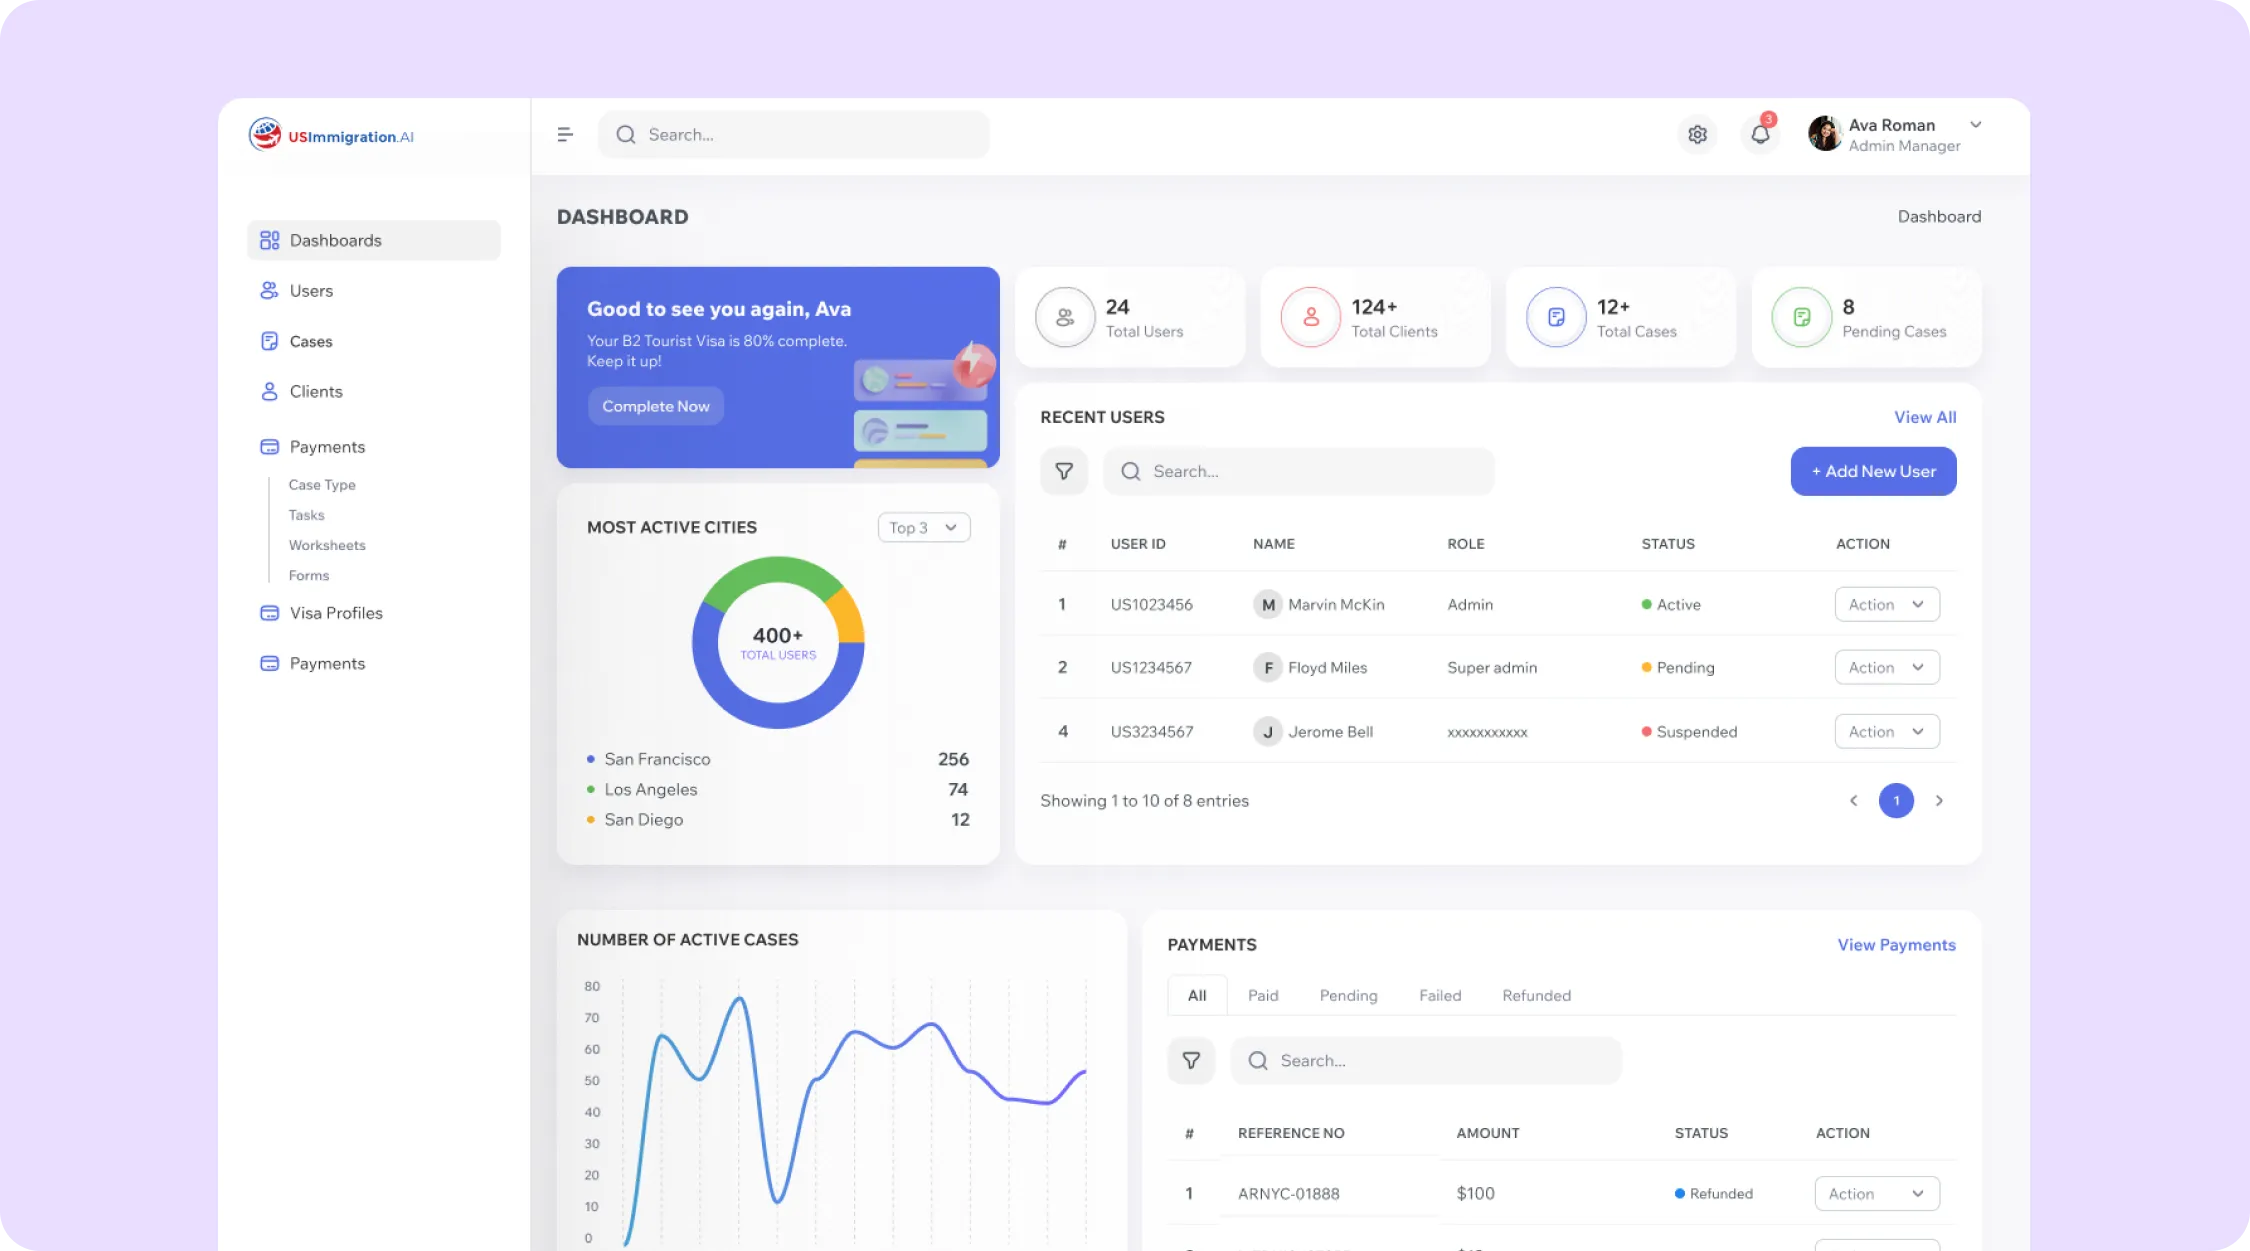The image size is (2250, 1251).
Task: Select the Case Type submenu item
Action: click(x=322, y=485)
